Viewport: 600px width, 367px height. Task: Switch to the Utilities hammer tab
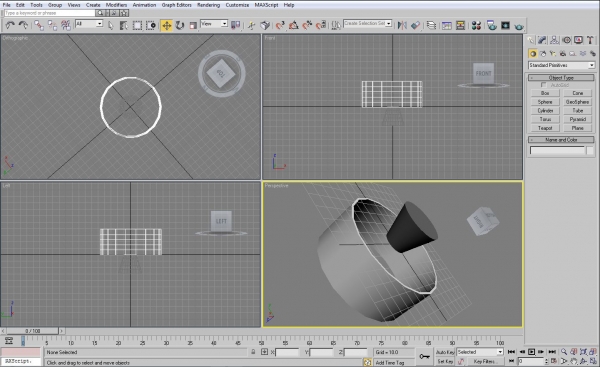point(590,40)
